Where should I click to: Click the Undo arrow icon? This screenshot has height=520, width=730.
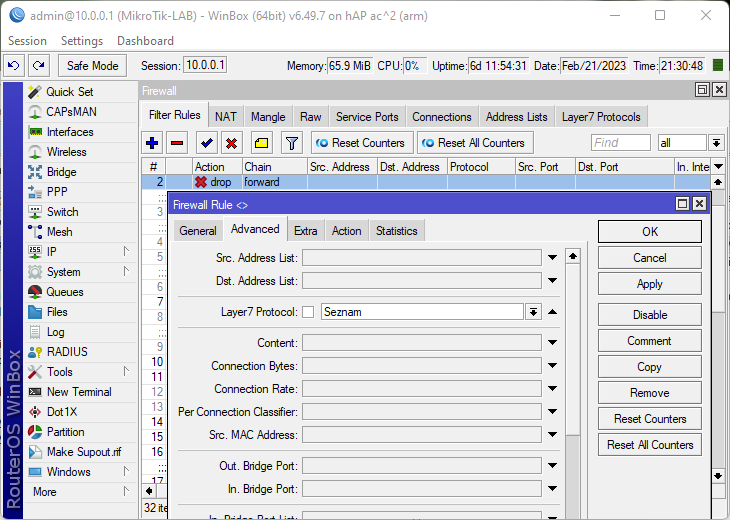pyautogui.click(x=14, y=66)
